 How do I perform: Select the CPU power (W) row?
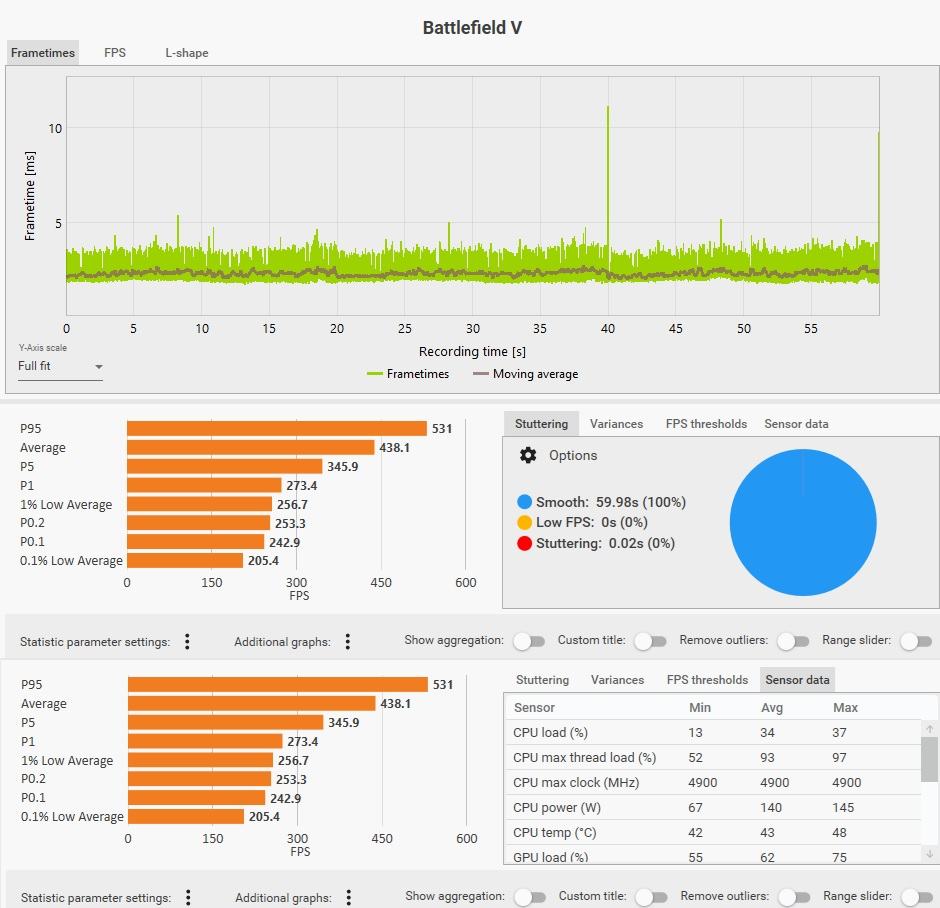[x=713, y=807]
